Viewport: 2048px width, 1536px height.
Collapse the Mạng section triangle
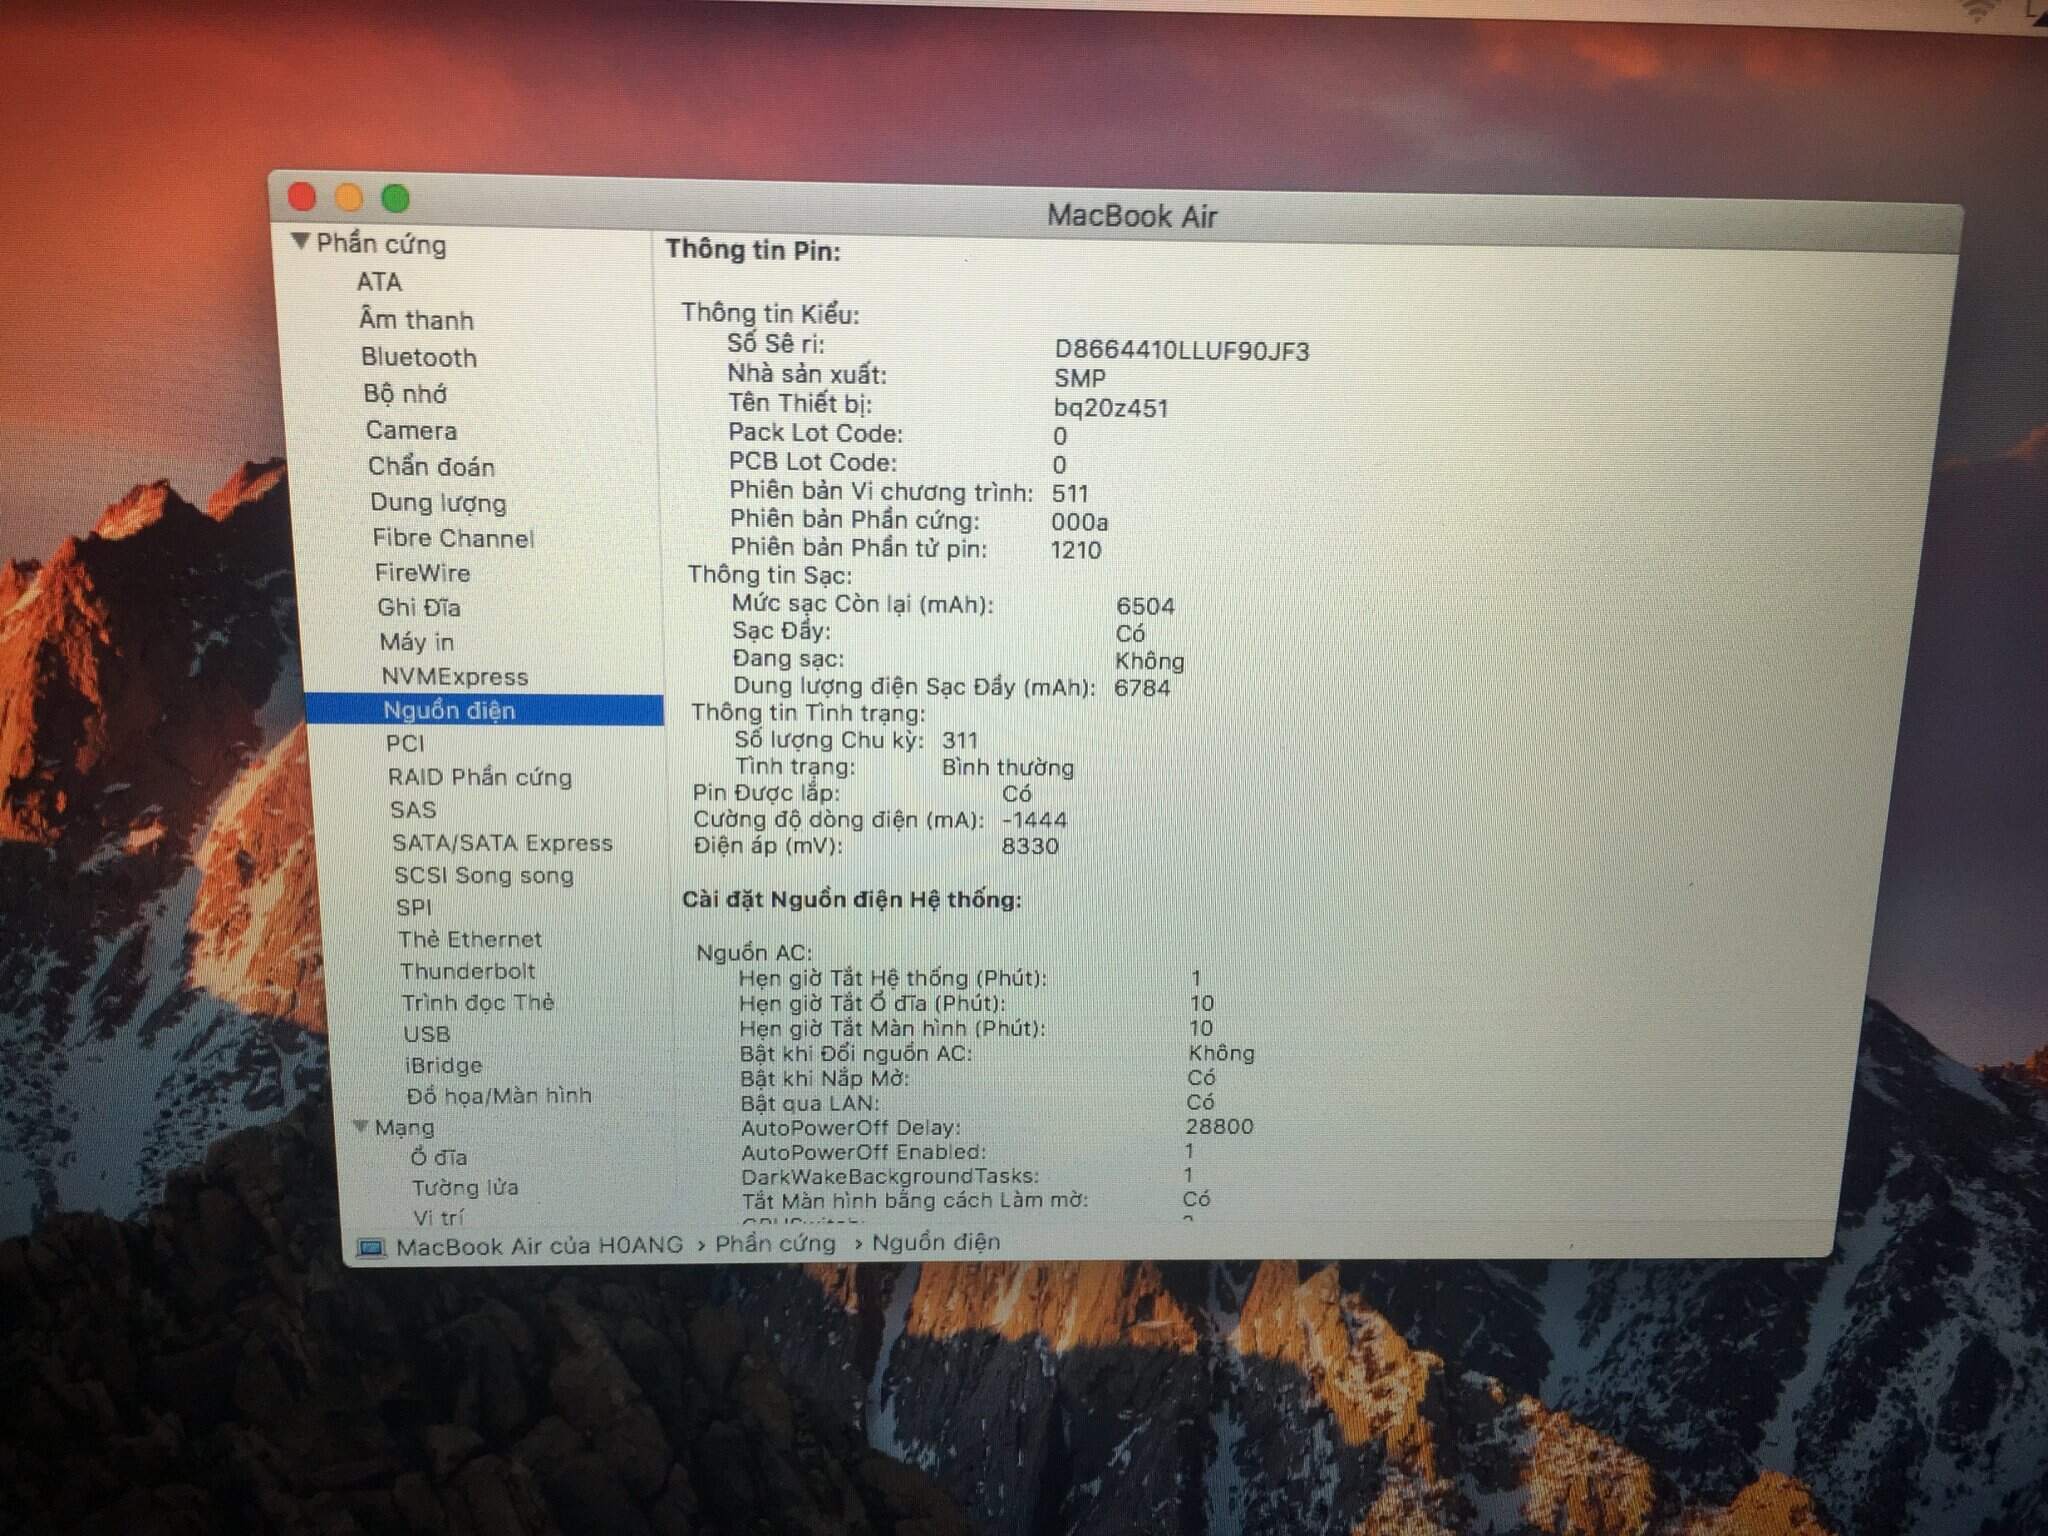(x=361, y=1127)
